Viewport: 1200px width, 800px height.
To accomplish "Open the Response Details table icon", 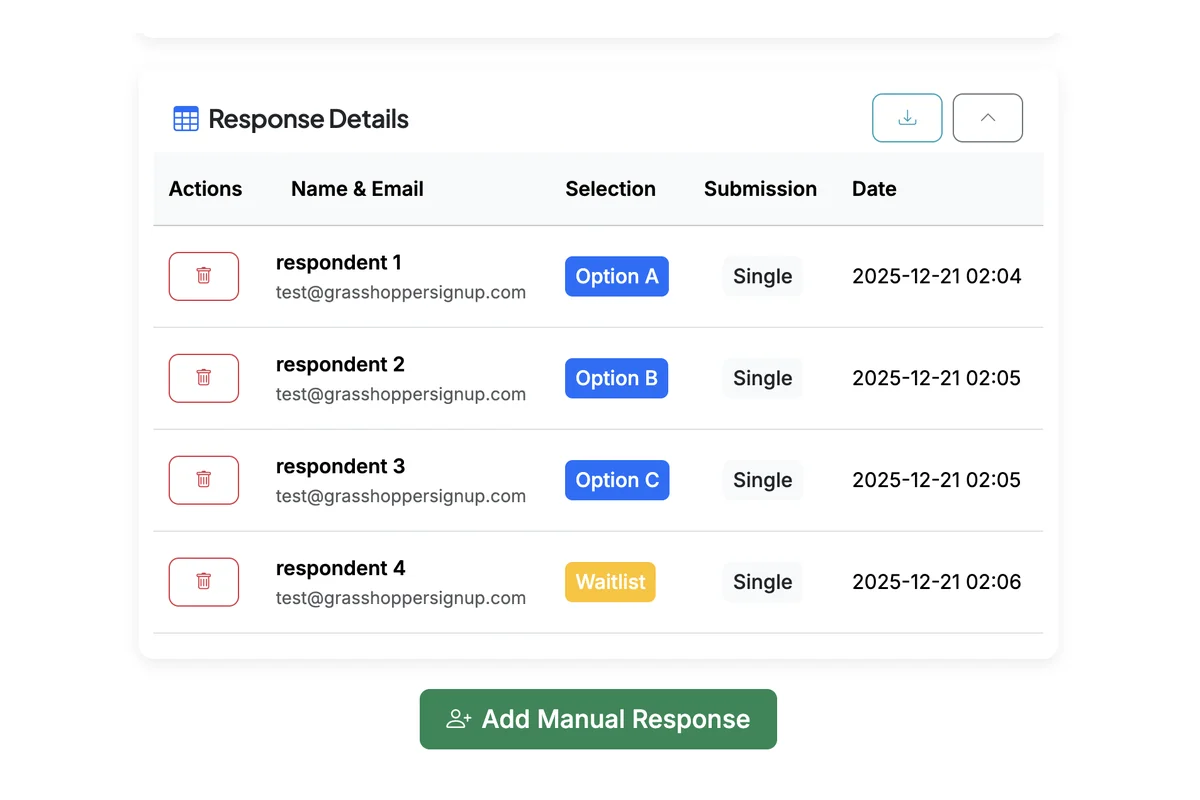I will point(185,118).
